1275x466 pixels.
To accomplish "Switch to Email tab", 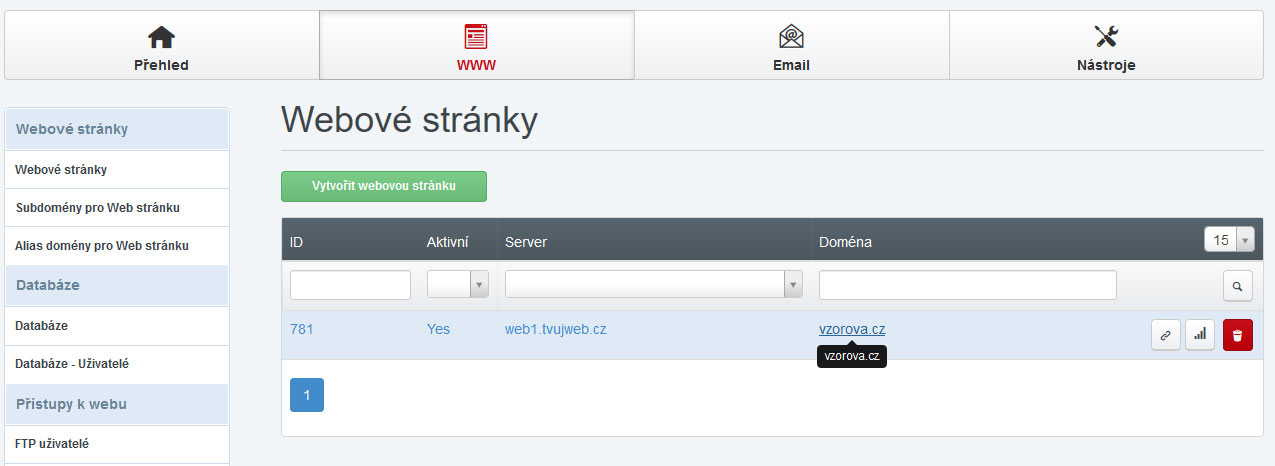I will [x=791, y=46].
